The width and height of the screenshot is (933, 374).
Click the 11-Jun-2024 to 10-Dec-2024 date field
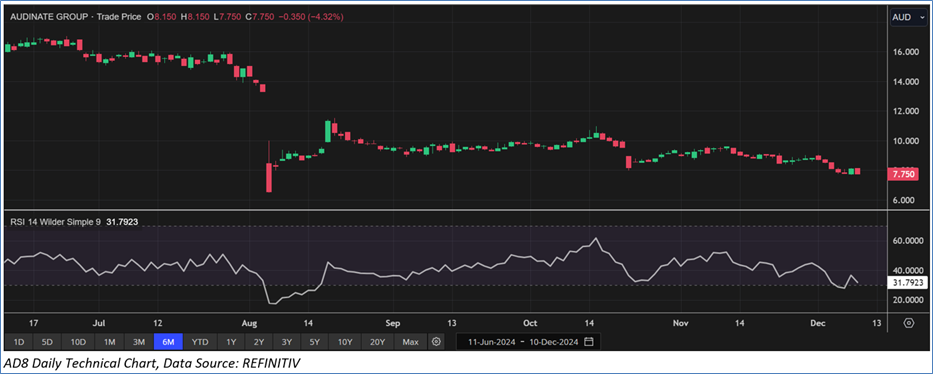coord(528,342)
